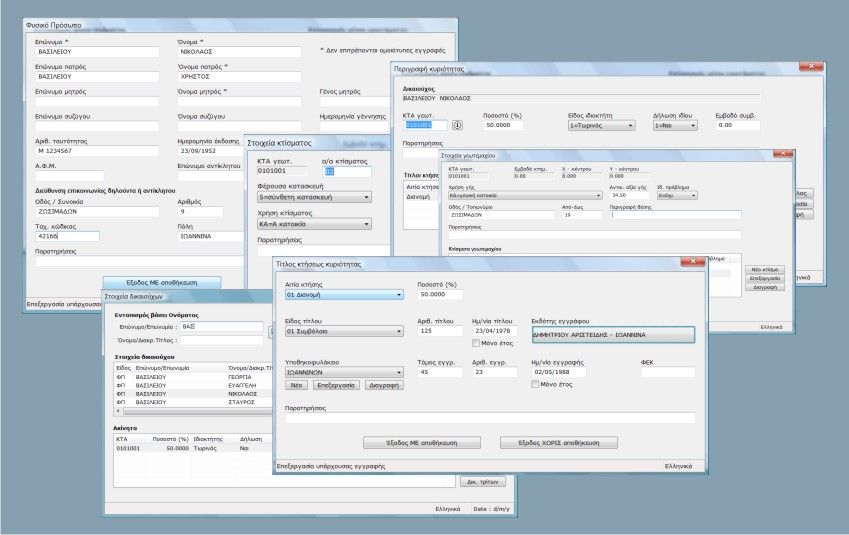Screen dimensions: 849x535
Task: Click the info icon beside KTA γεωτ. field
Action: point(458,126)
